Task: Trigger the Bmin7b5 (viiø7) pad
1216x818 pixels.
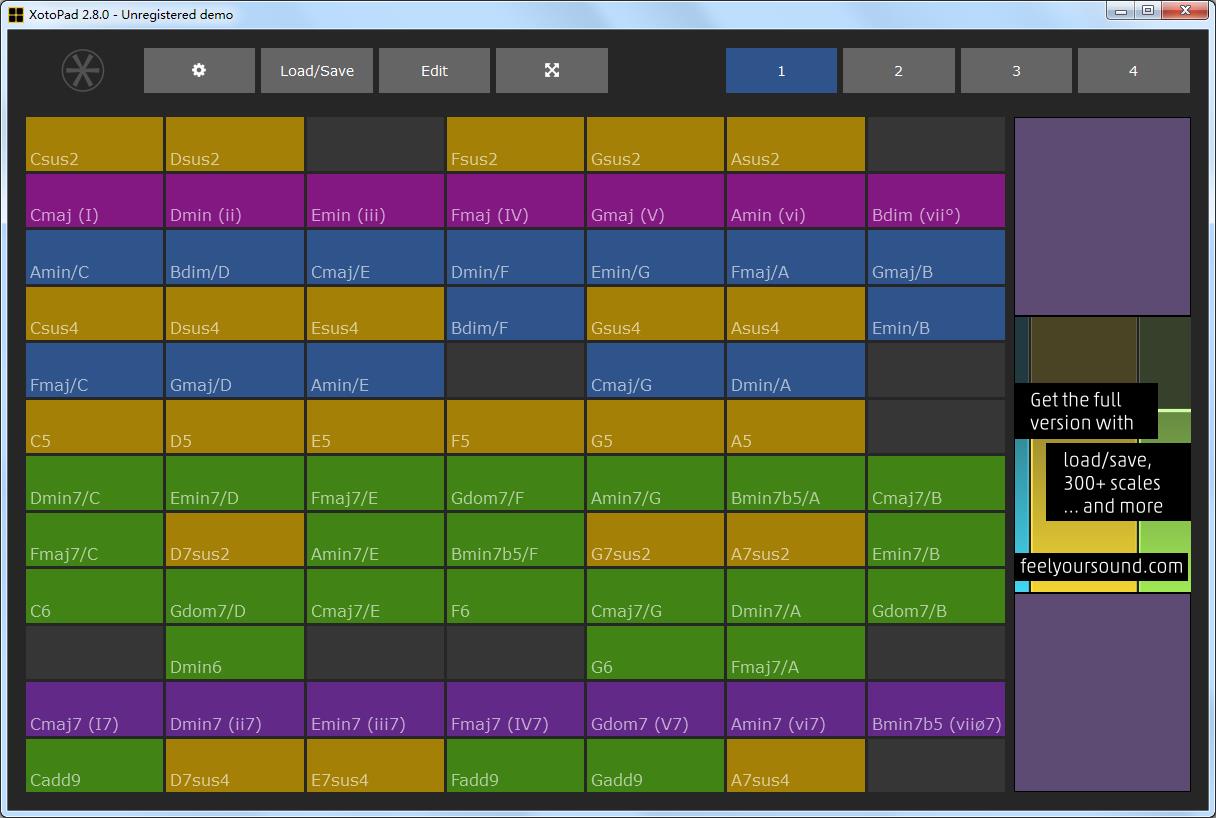Action: pos(936,710)
